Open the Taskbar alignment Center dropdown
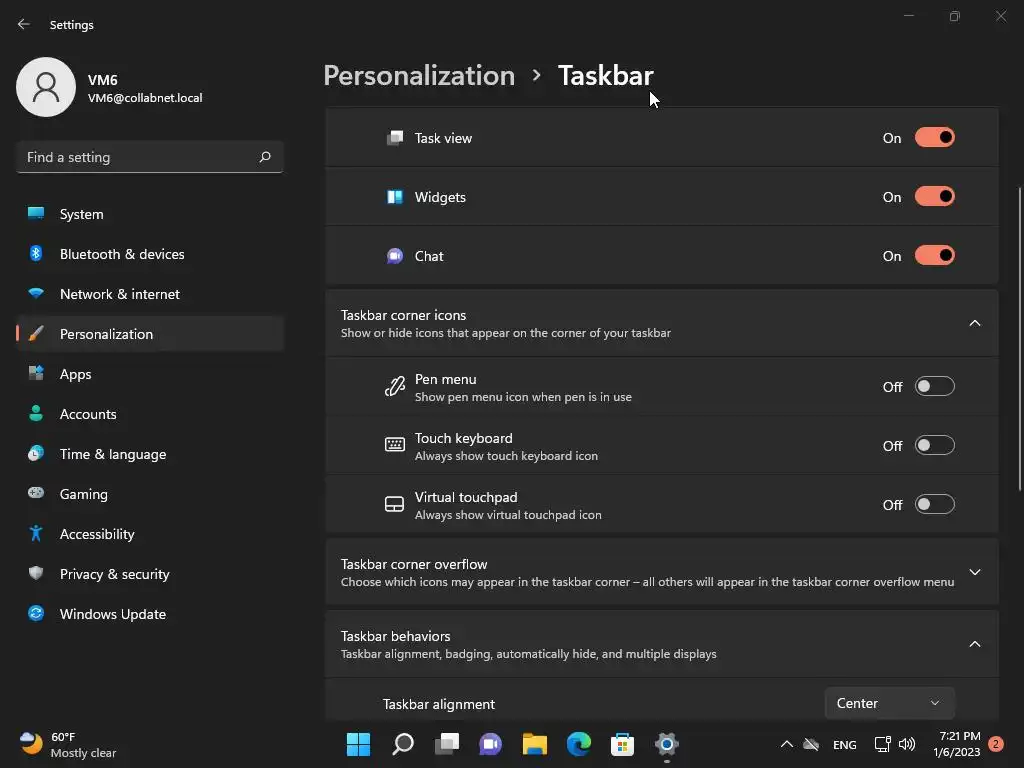 point(889,703)
